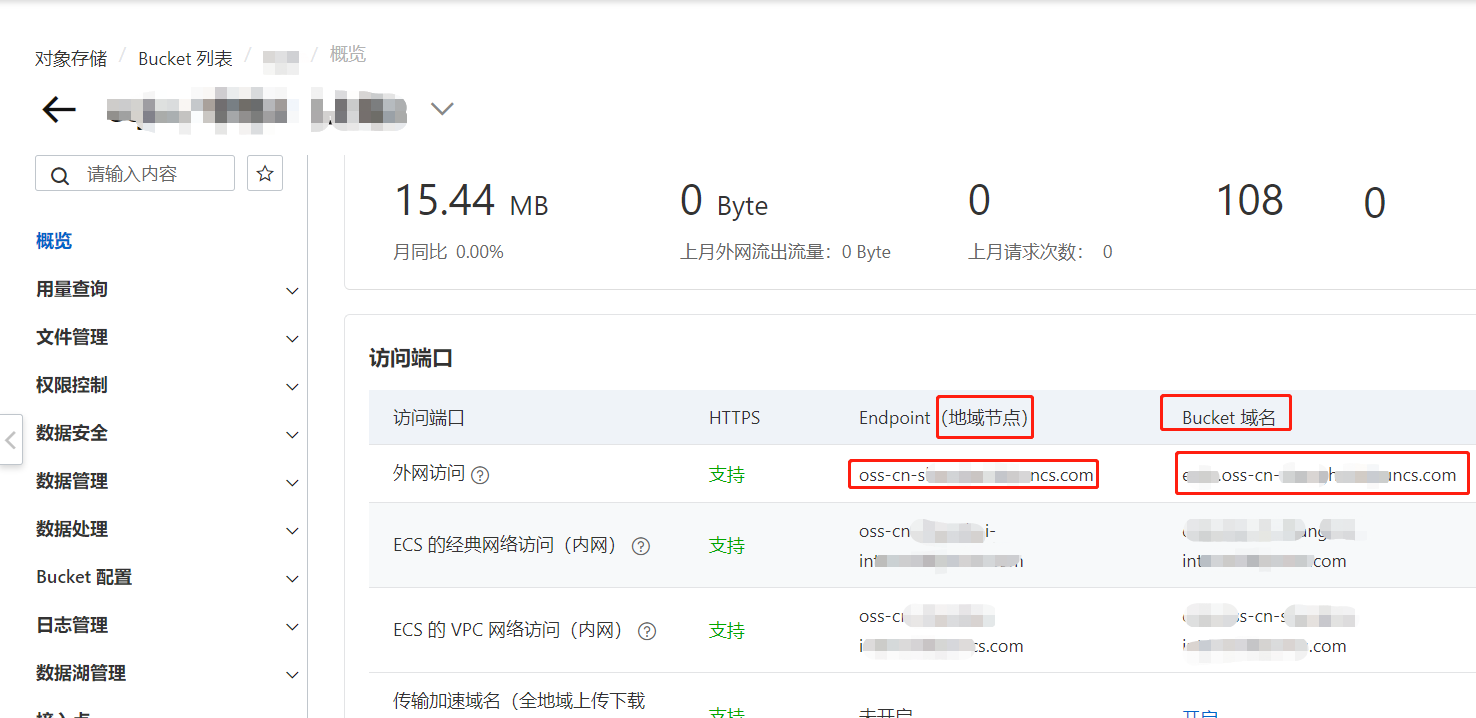The height and width of the screenshot is (718, 1476).
Task: Open 日志管理 sidebar menu
Action: click(168, 626)
